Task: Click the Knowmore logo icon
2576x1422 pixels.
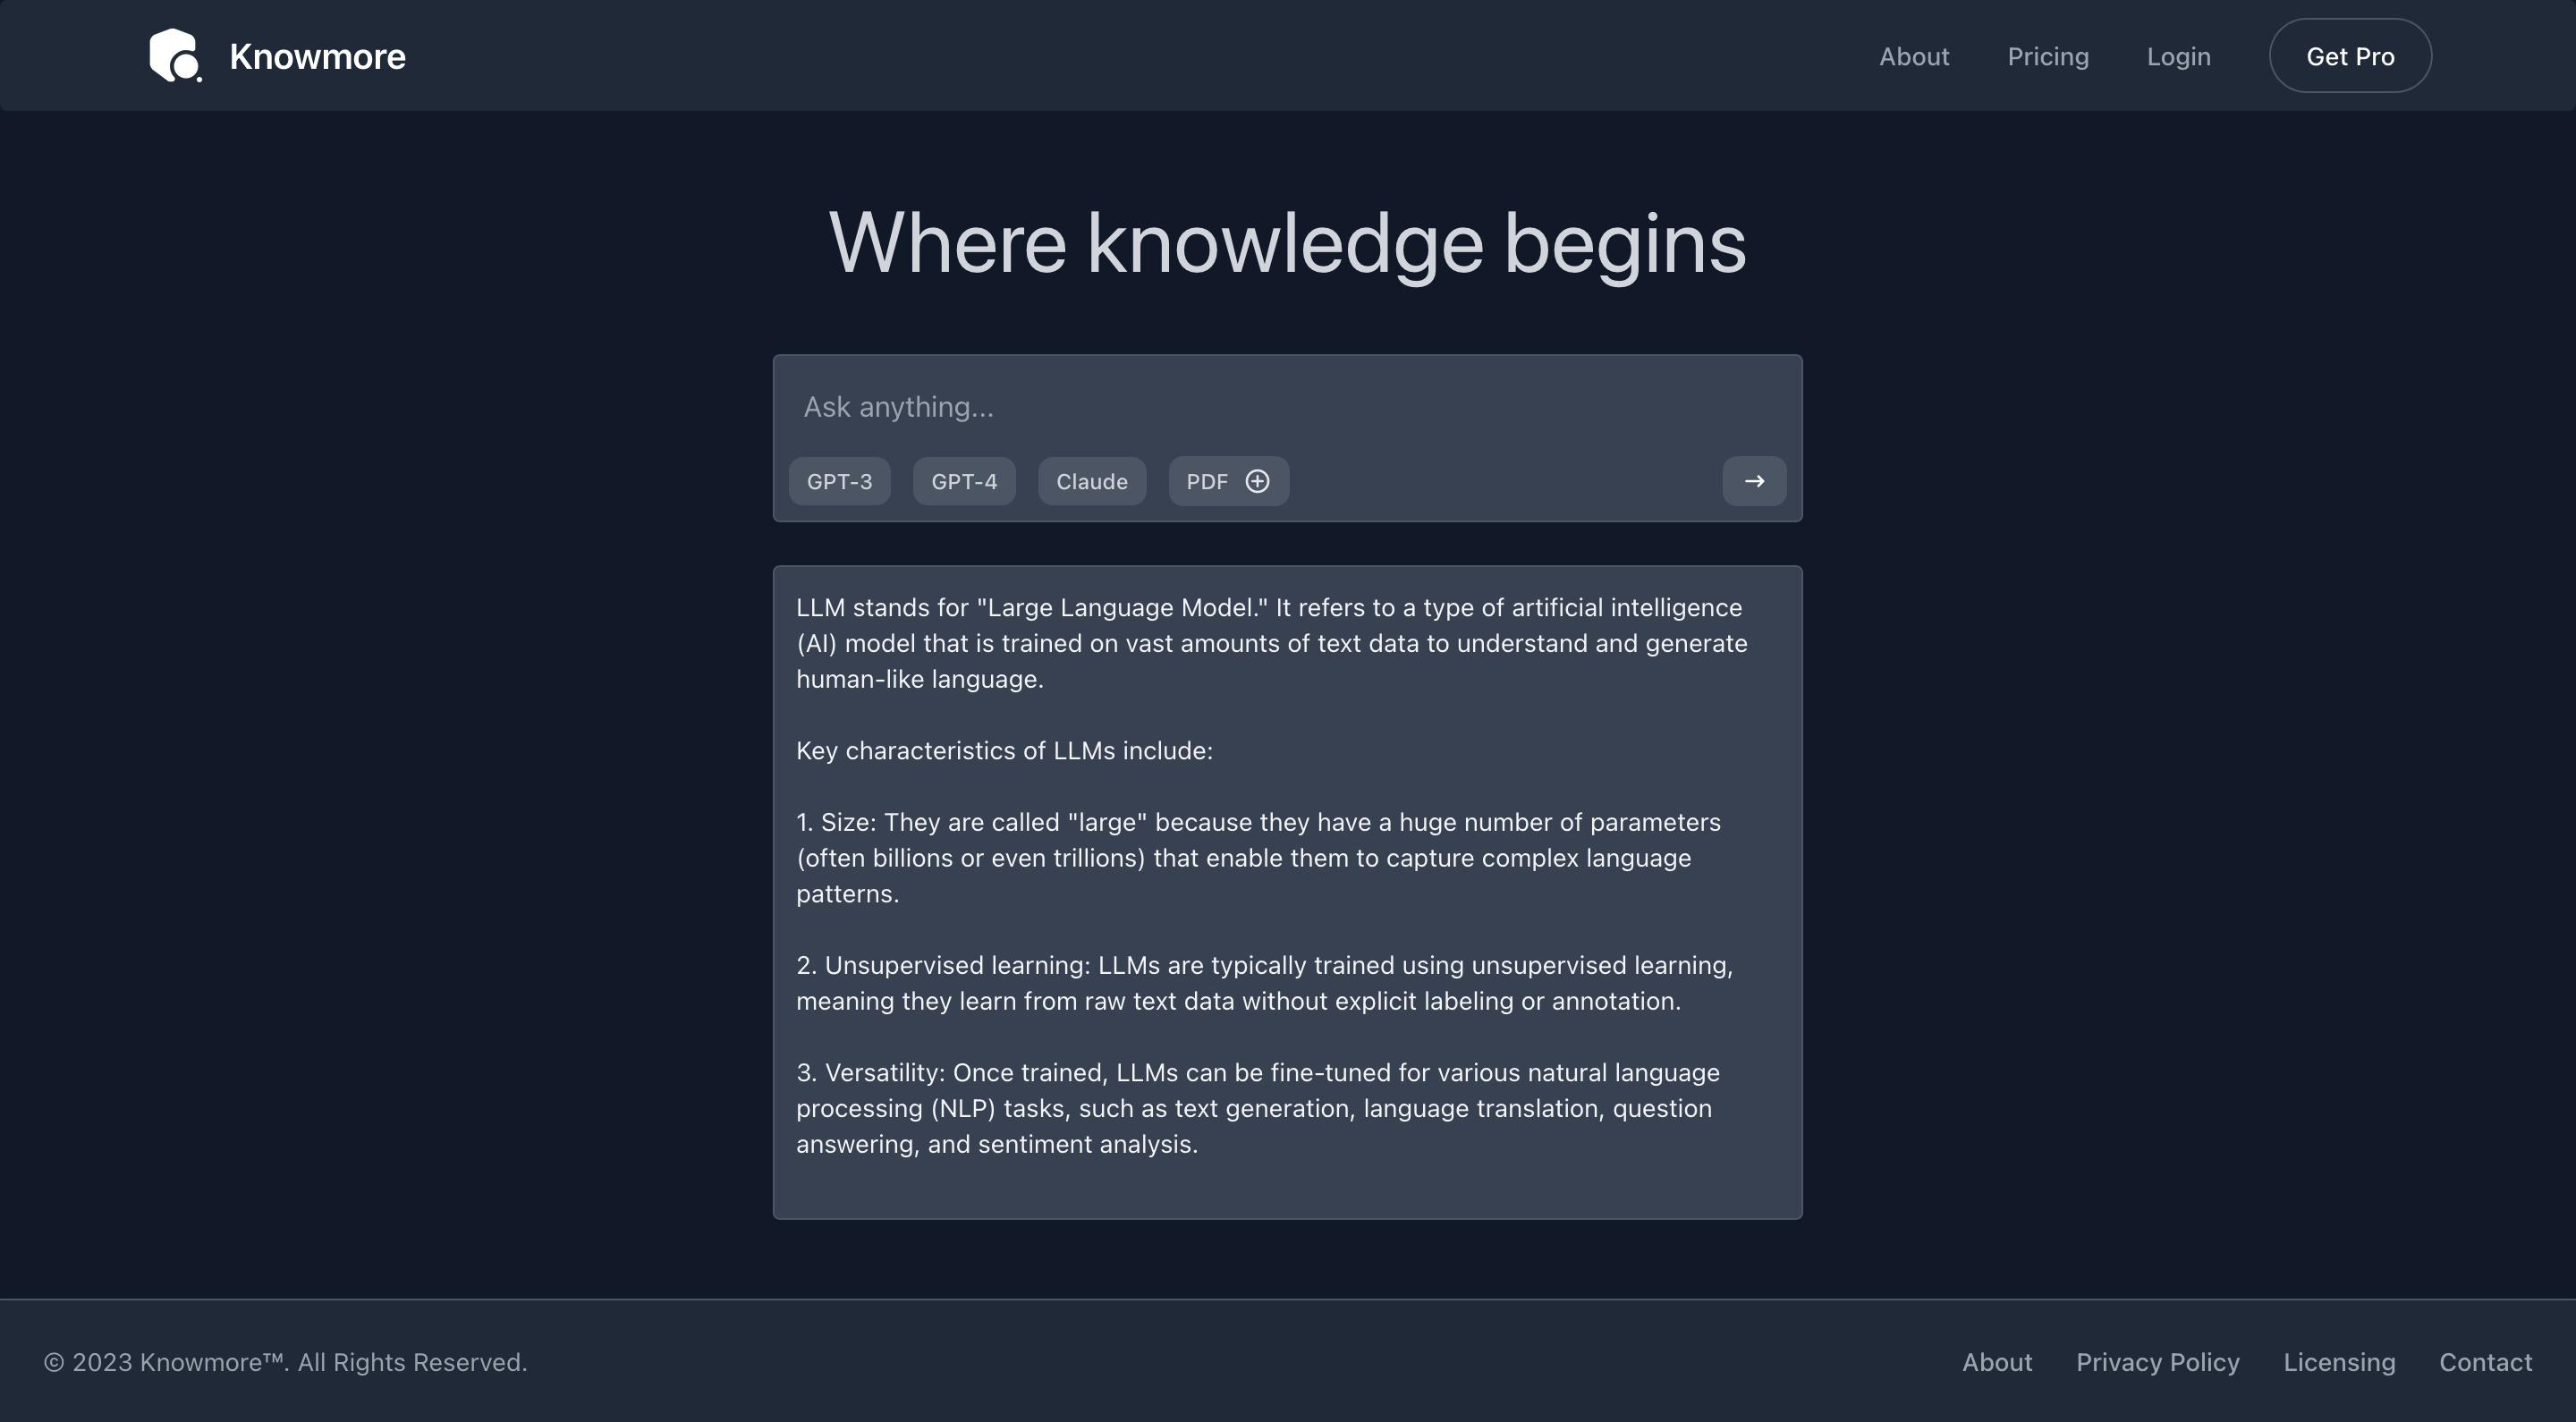Action: click(x=175, y=56)
